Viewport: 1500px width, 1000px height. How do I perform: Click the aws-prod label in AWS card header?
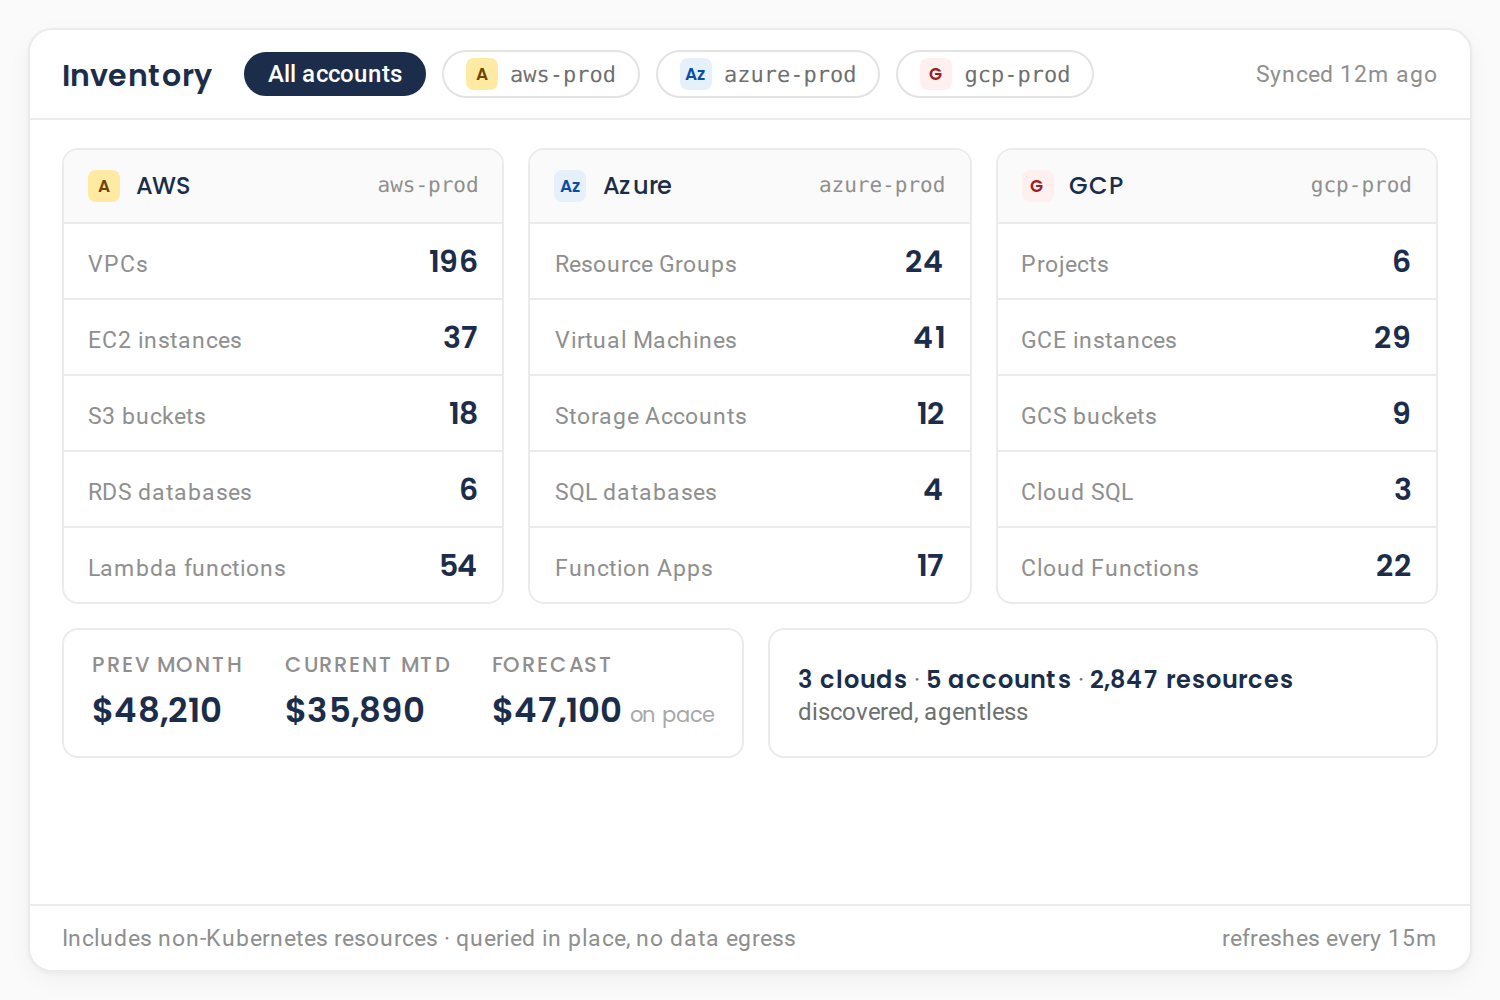(x=428, y=185)
